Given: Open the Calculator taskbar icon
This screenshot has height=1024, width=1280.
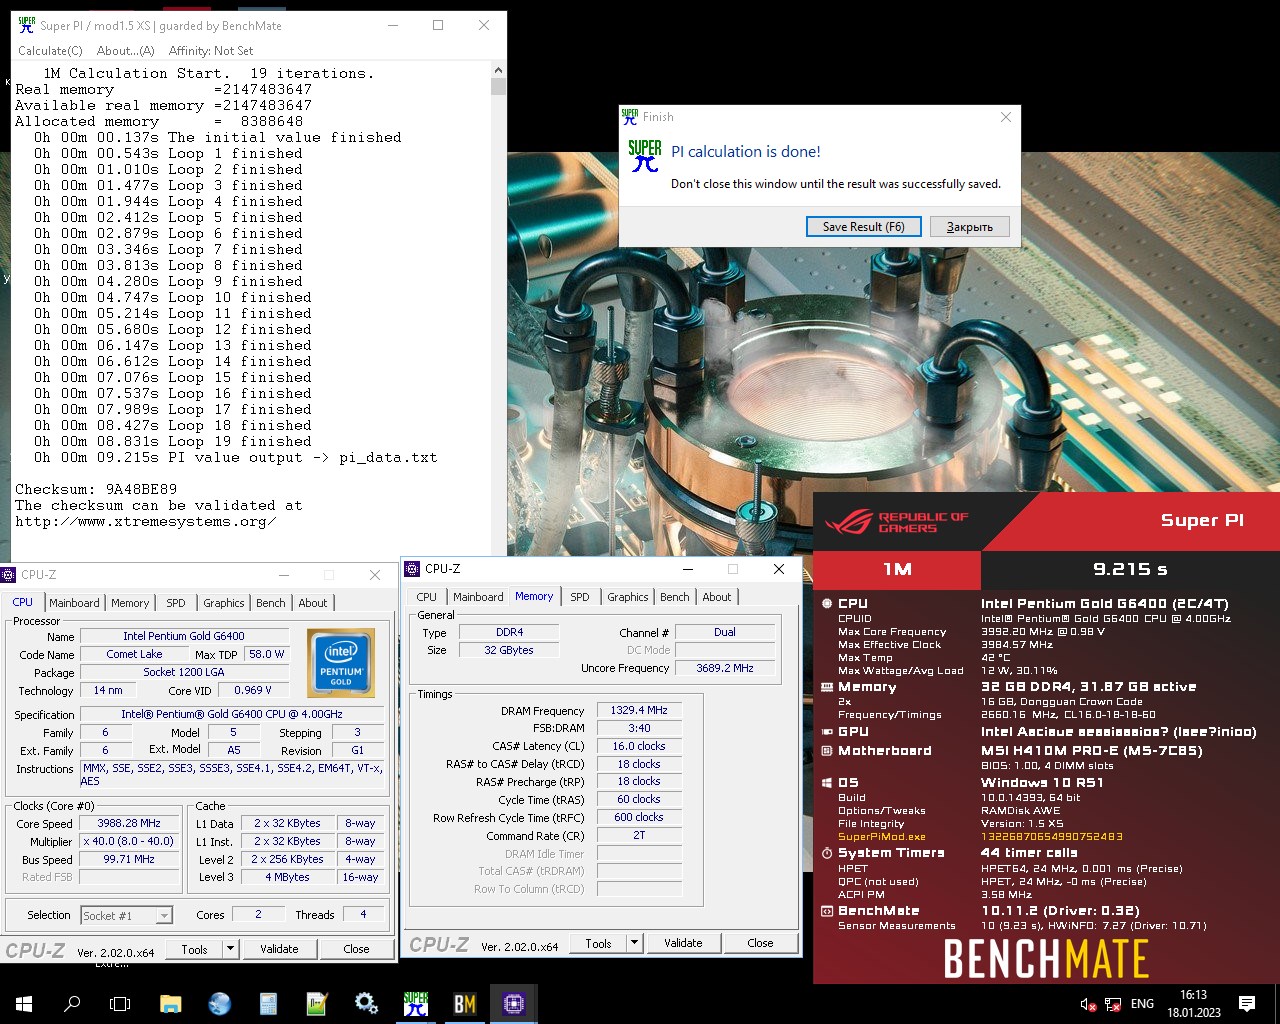Looking at the screenshot, I should 268,1003.
